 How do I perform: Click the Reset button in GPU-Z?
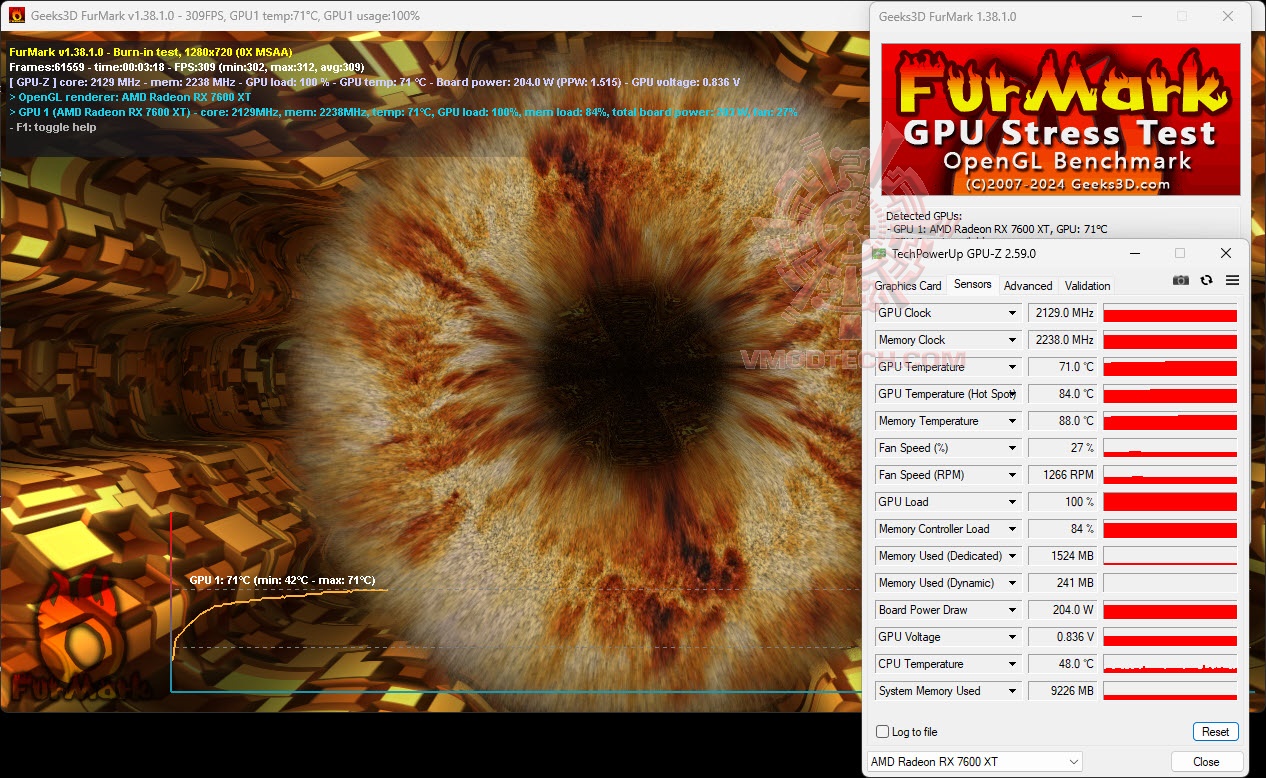pos(1216,732)
